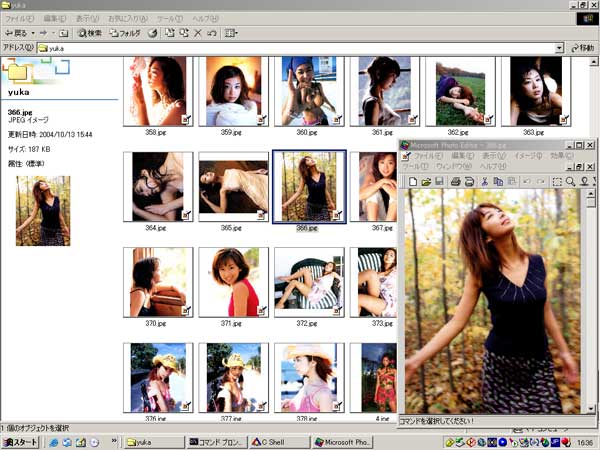This screenshot has width=600, height=450.
Task: Click file name label 361.jpg
Action: pos(382,132)
